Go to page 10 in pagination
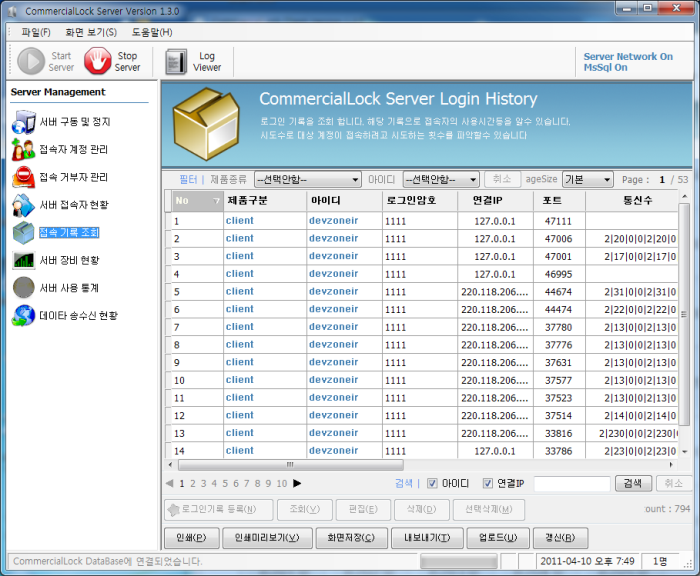Image resolution: width=700 pixels, height=576 pixels. [x=282, y=484]
